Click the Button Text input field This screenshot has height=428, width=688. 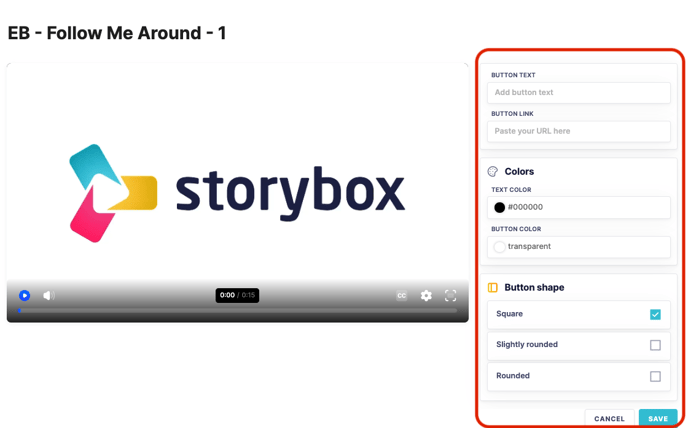[578, 93]
